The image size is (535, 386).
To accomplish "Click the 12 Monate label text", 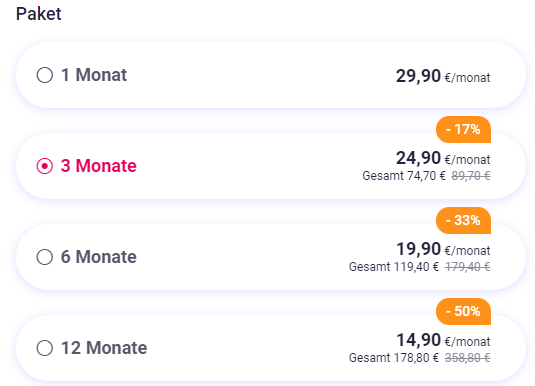I will tap(104, 348).
